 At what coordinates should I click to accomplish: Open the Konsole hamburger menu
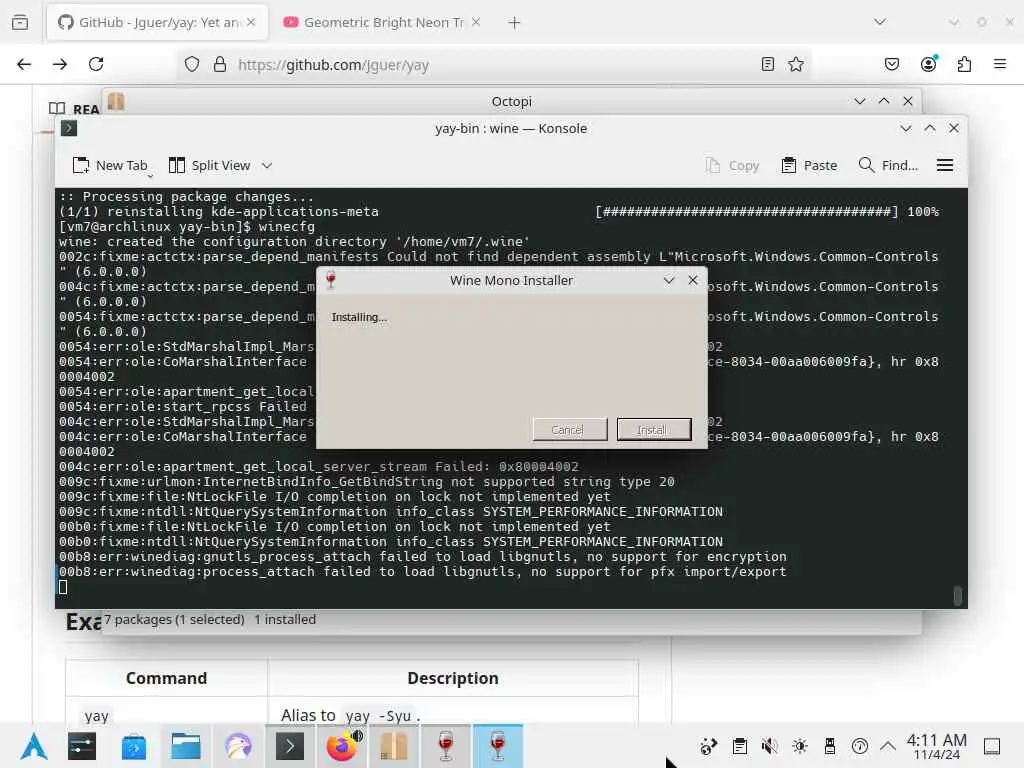point(945,165)
